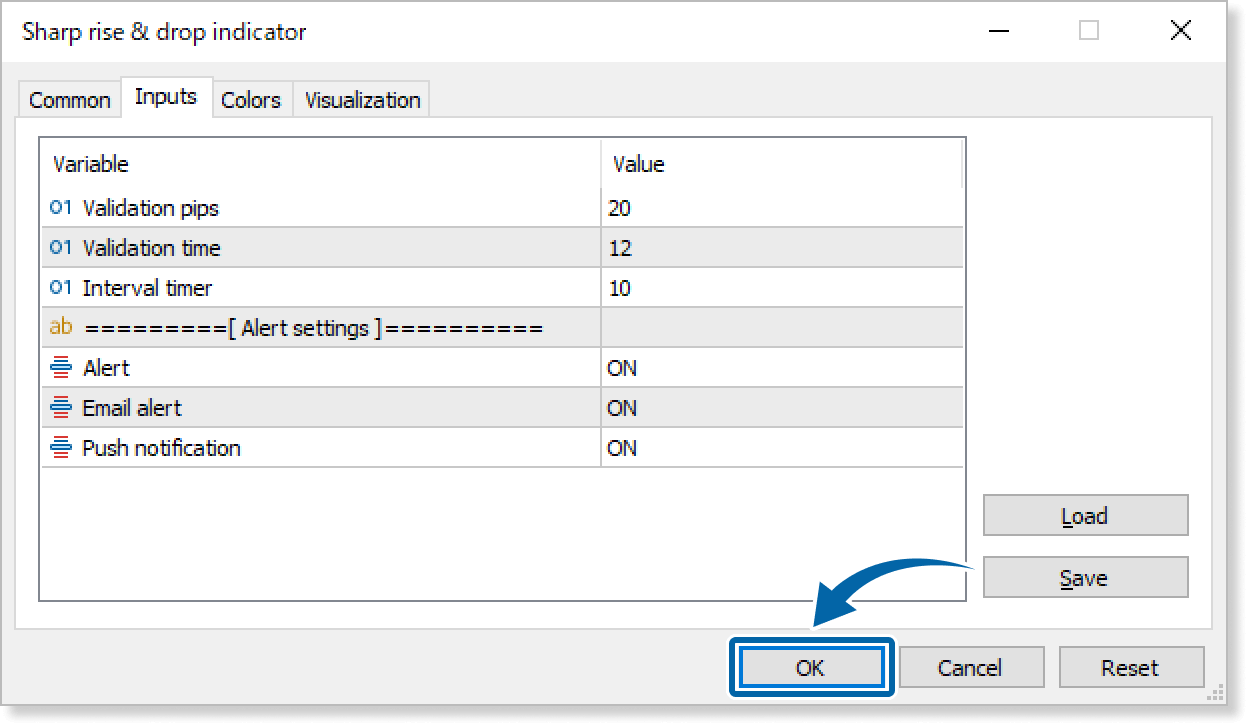This screenshot has height=726, width=1248.
Task: Switch to the Common tab
Action: 69,100
